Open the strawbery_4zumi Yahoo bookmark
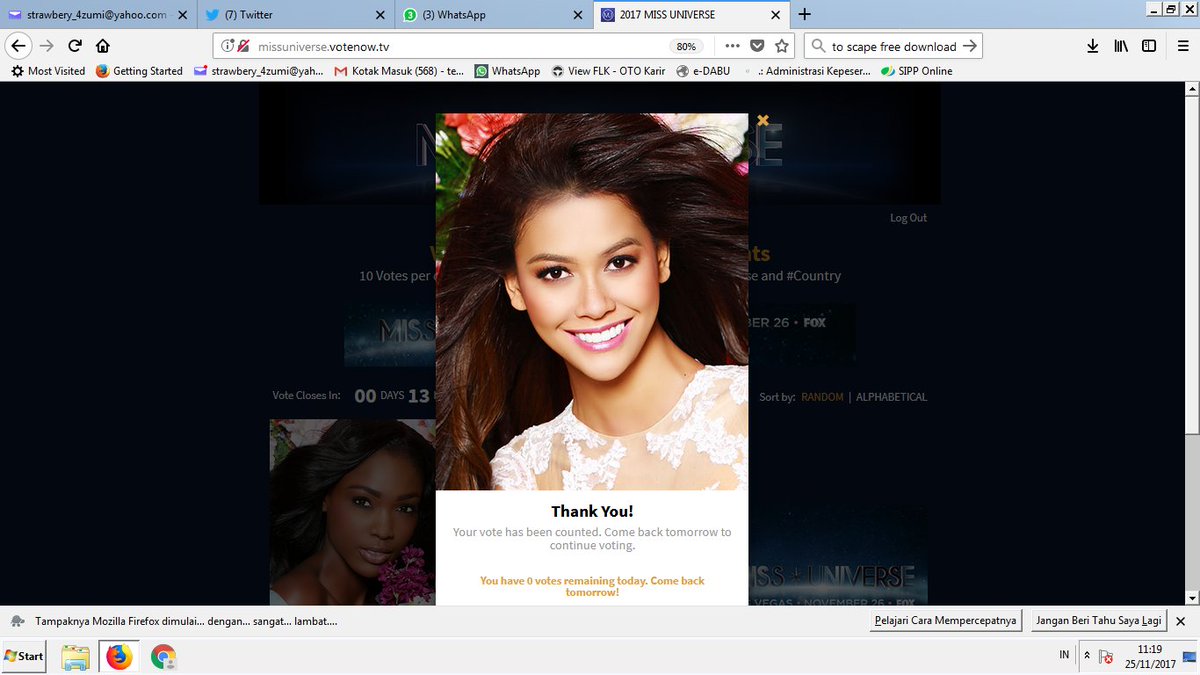Viewport: 1200px width, 675px height. point(259,71)
